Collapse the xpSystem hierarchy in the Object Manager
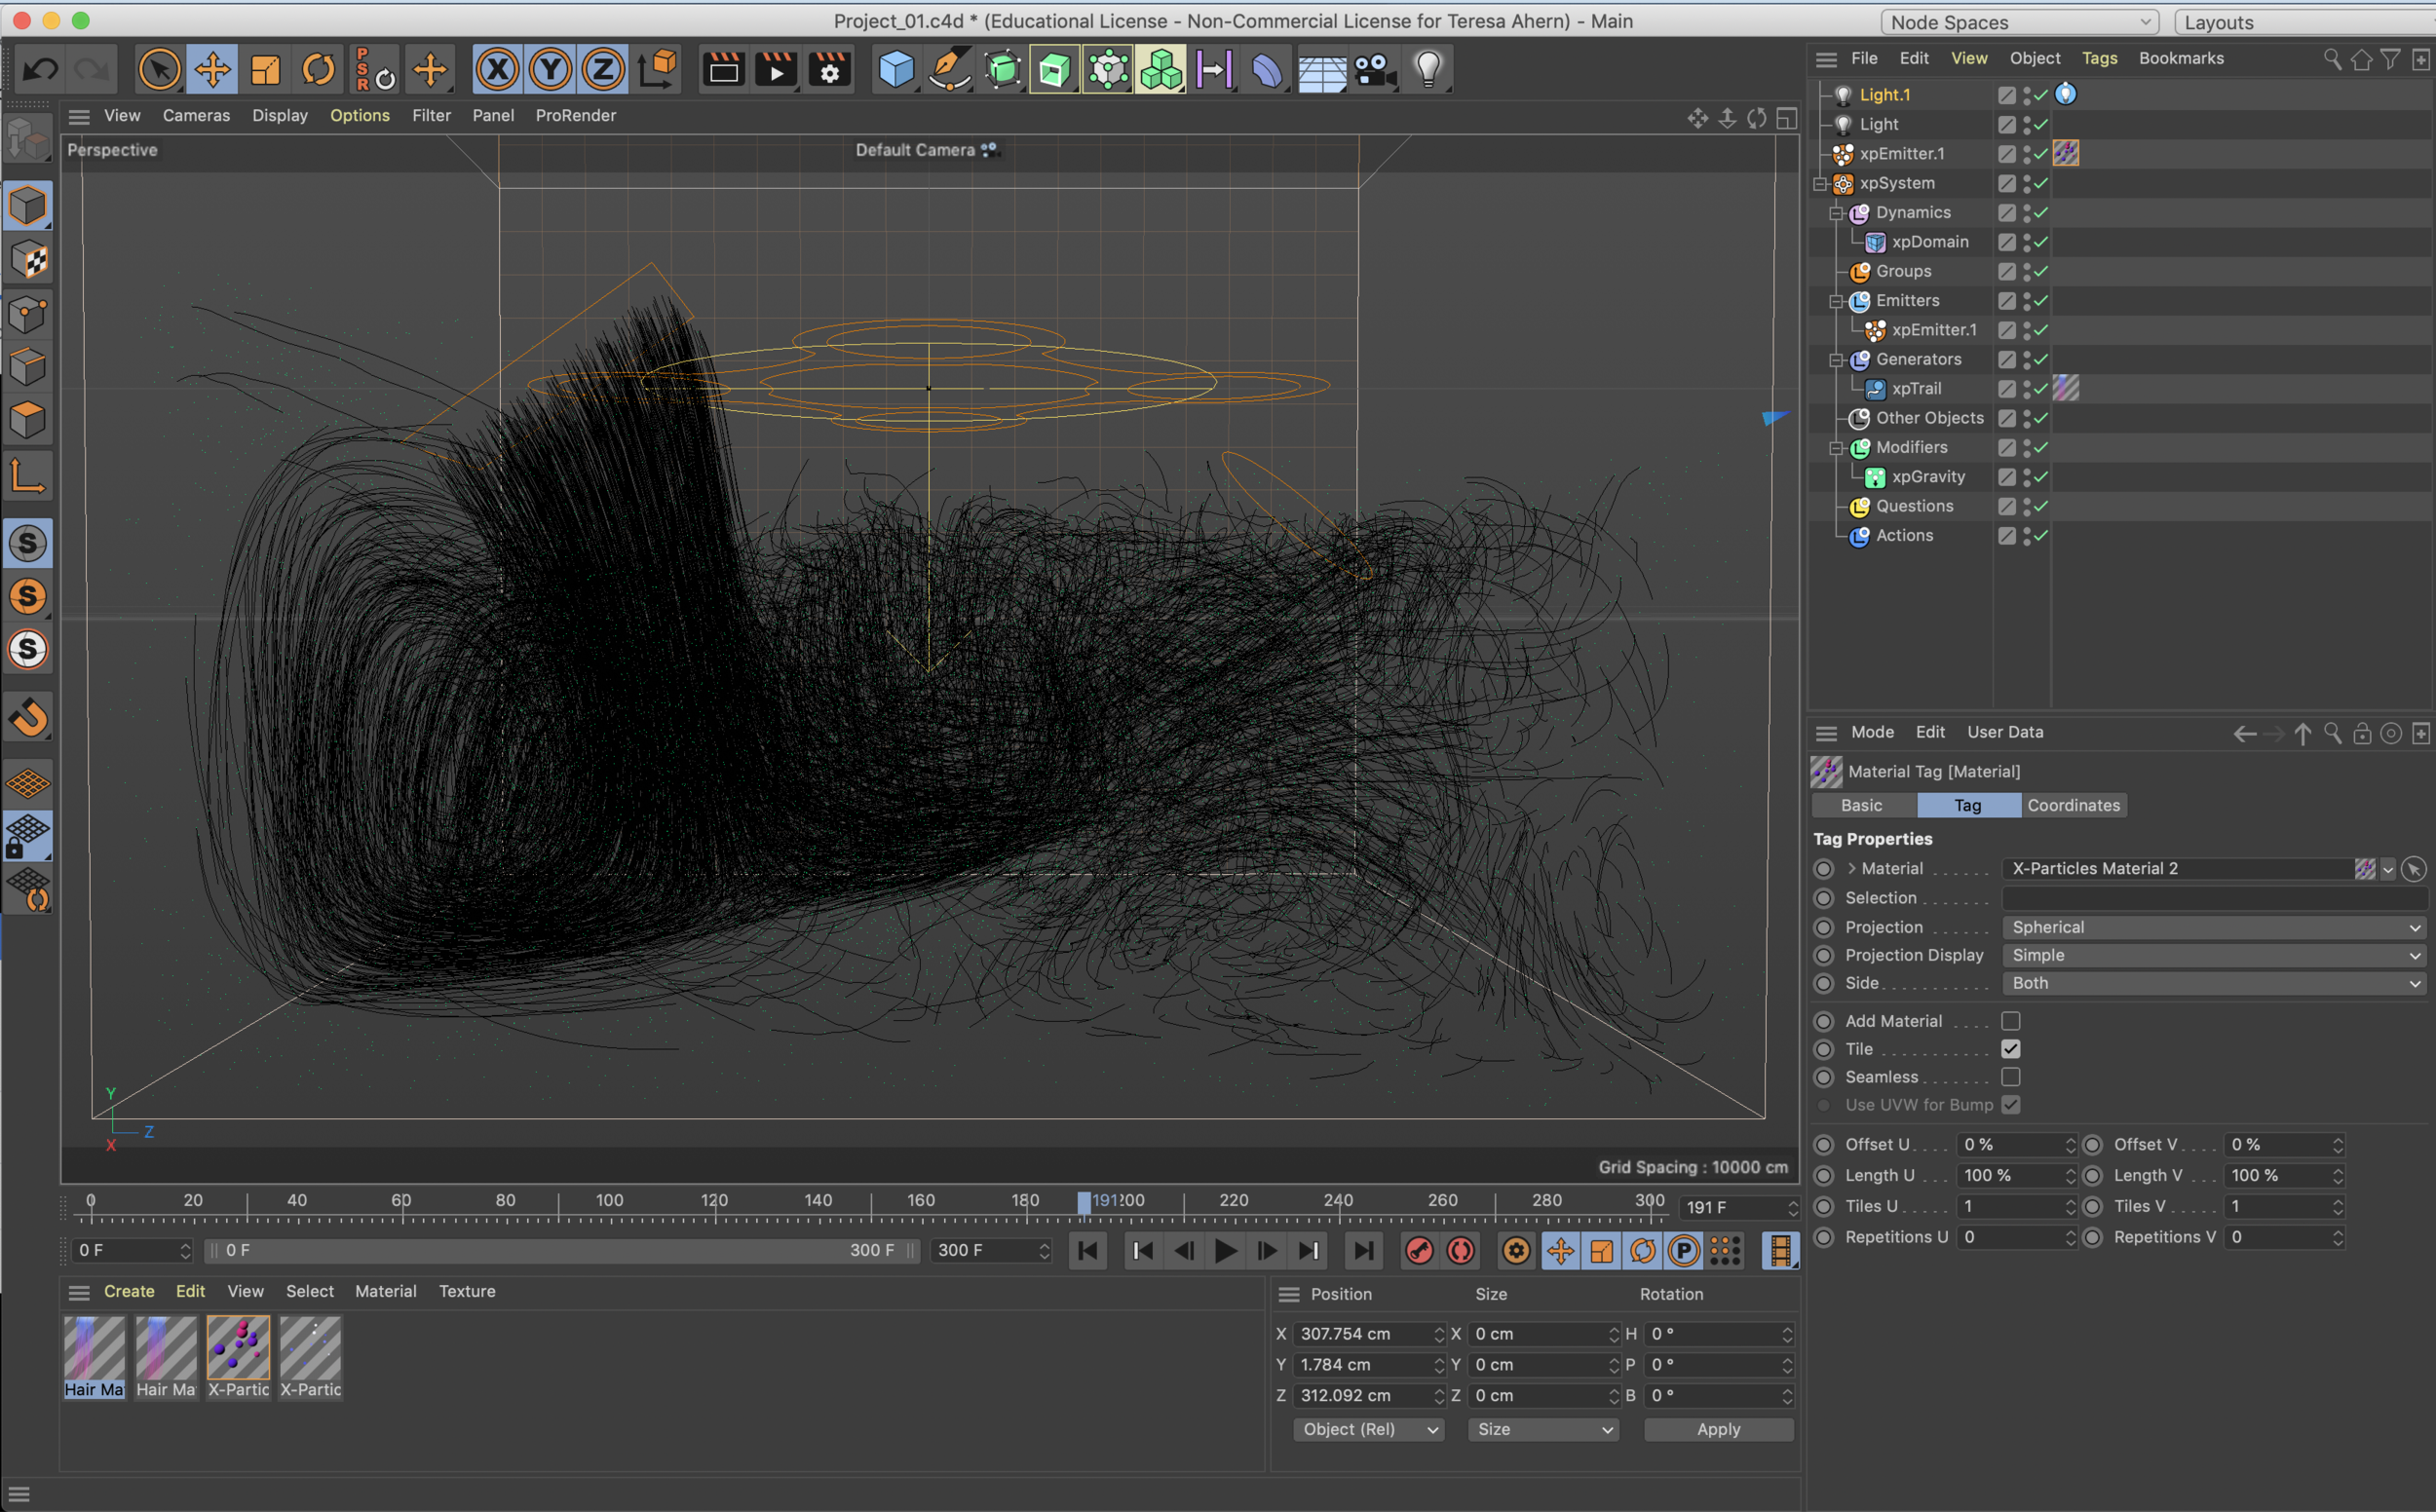 tap(1820, 183)
